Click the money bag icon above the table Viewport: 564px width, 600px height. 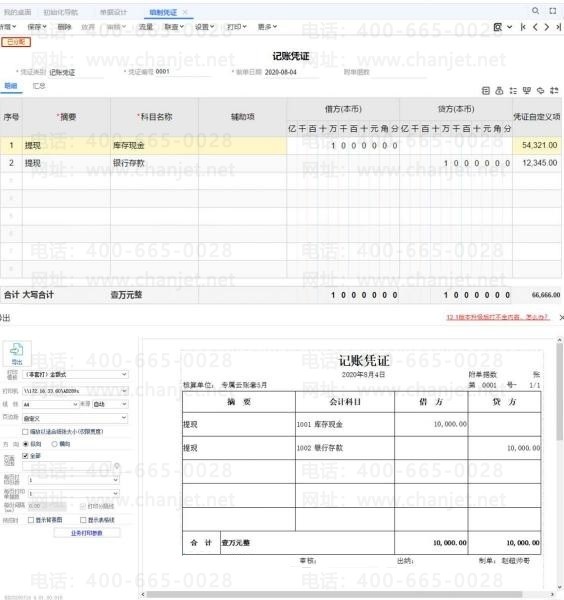[499, 90]
